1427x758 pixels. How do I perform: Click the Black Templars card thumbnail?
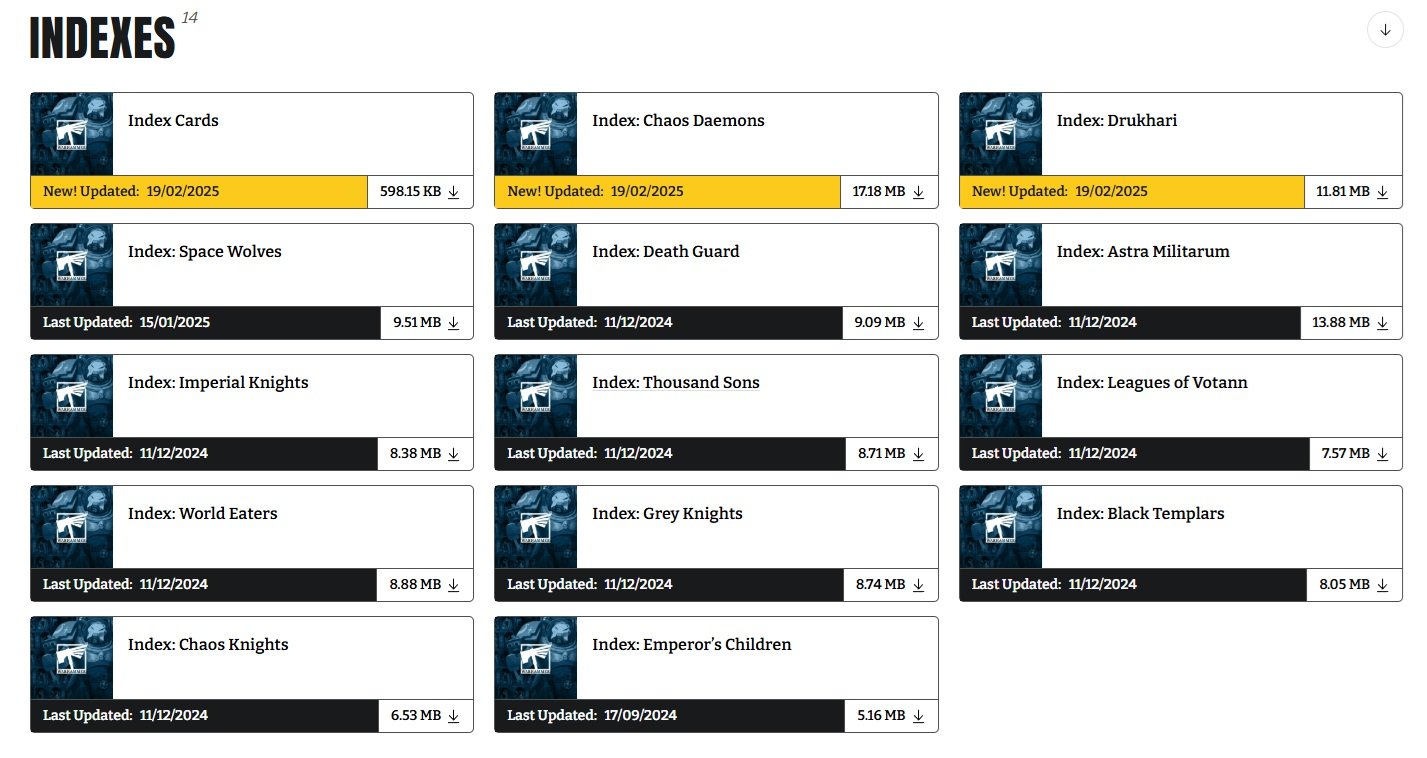pos(1001,527)
